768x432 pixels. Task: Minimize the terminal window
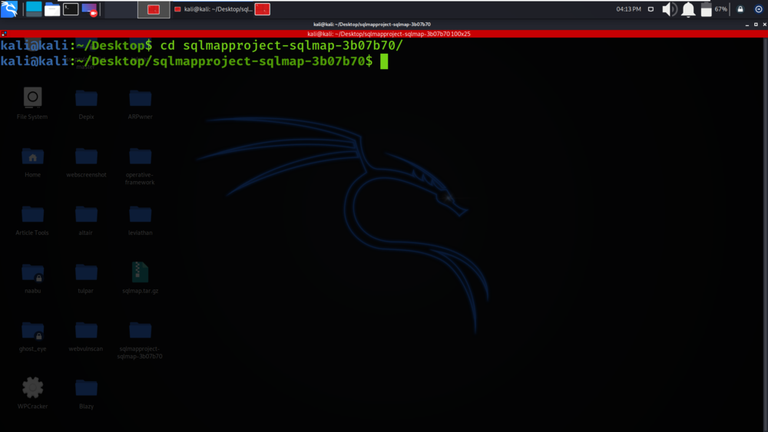(747, 24)
